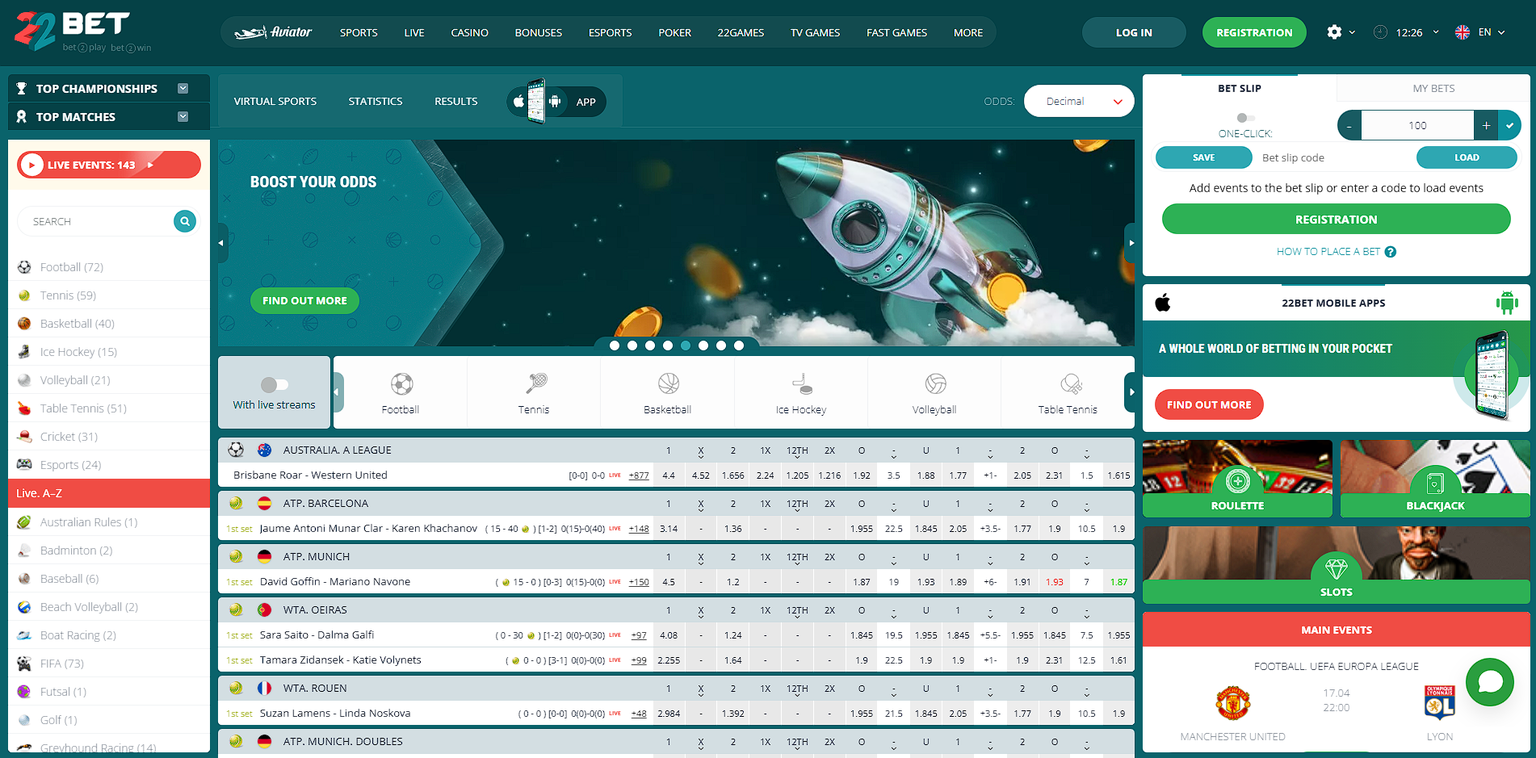Viewport: 1536px width, 758px height.
Task: Select the first banner carousel dot
Action: click(614, 345)
